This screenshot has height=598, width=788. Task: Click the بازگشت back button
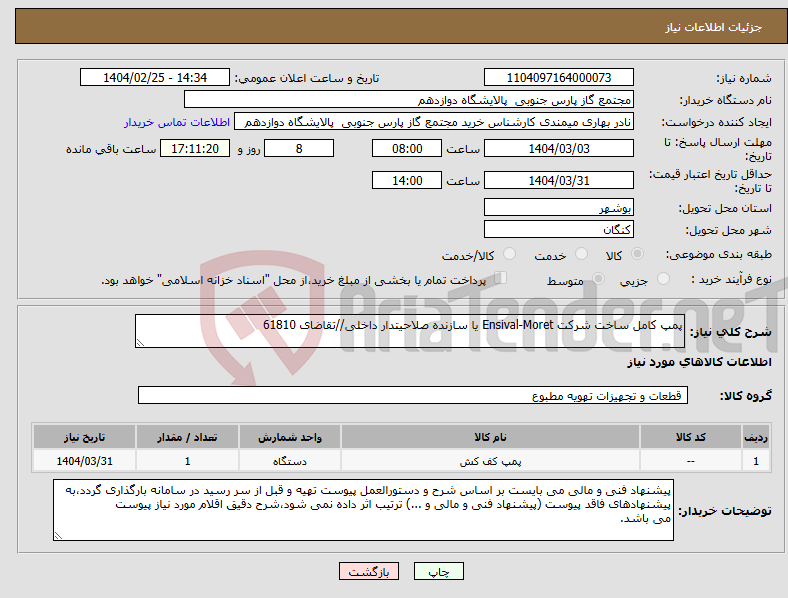pyautogui.click(x=369, y=571)
